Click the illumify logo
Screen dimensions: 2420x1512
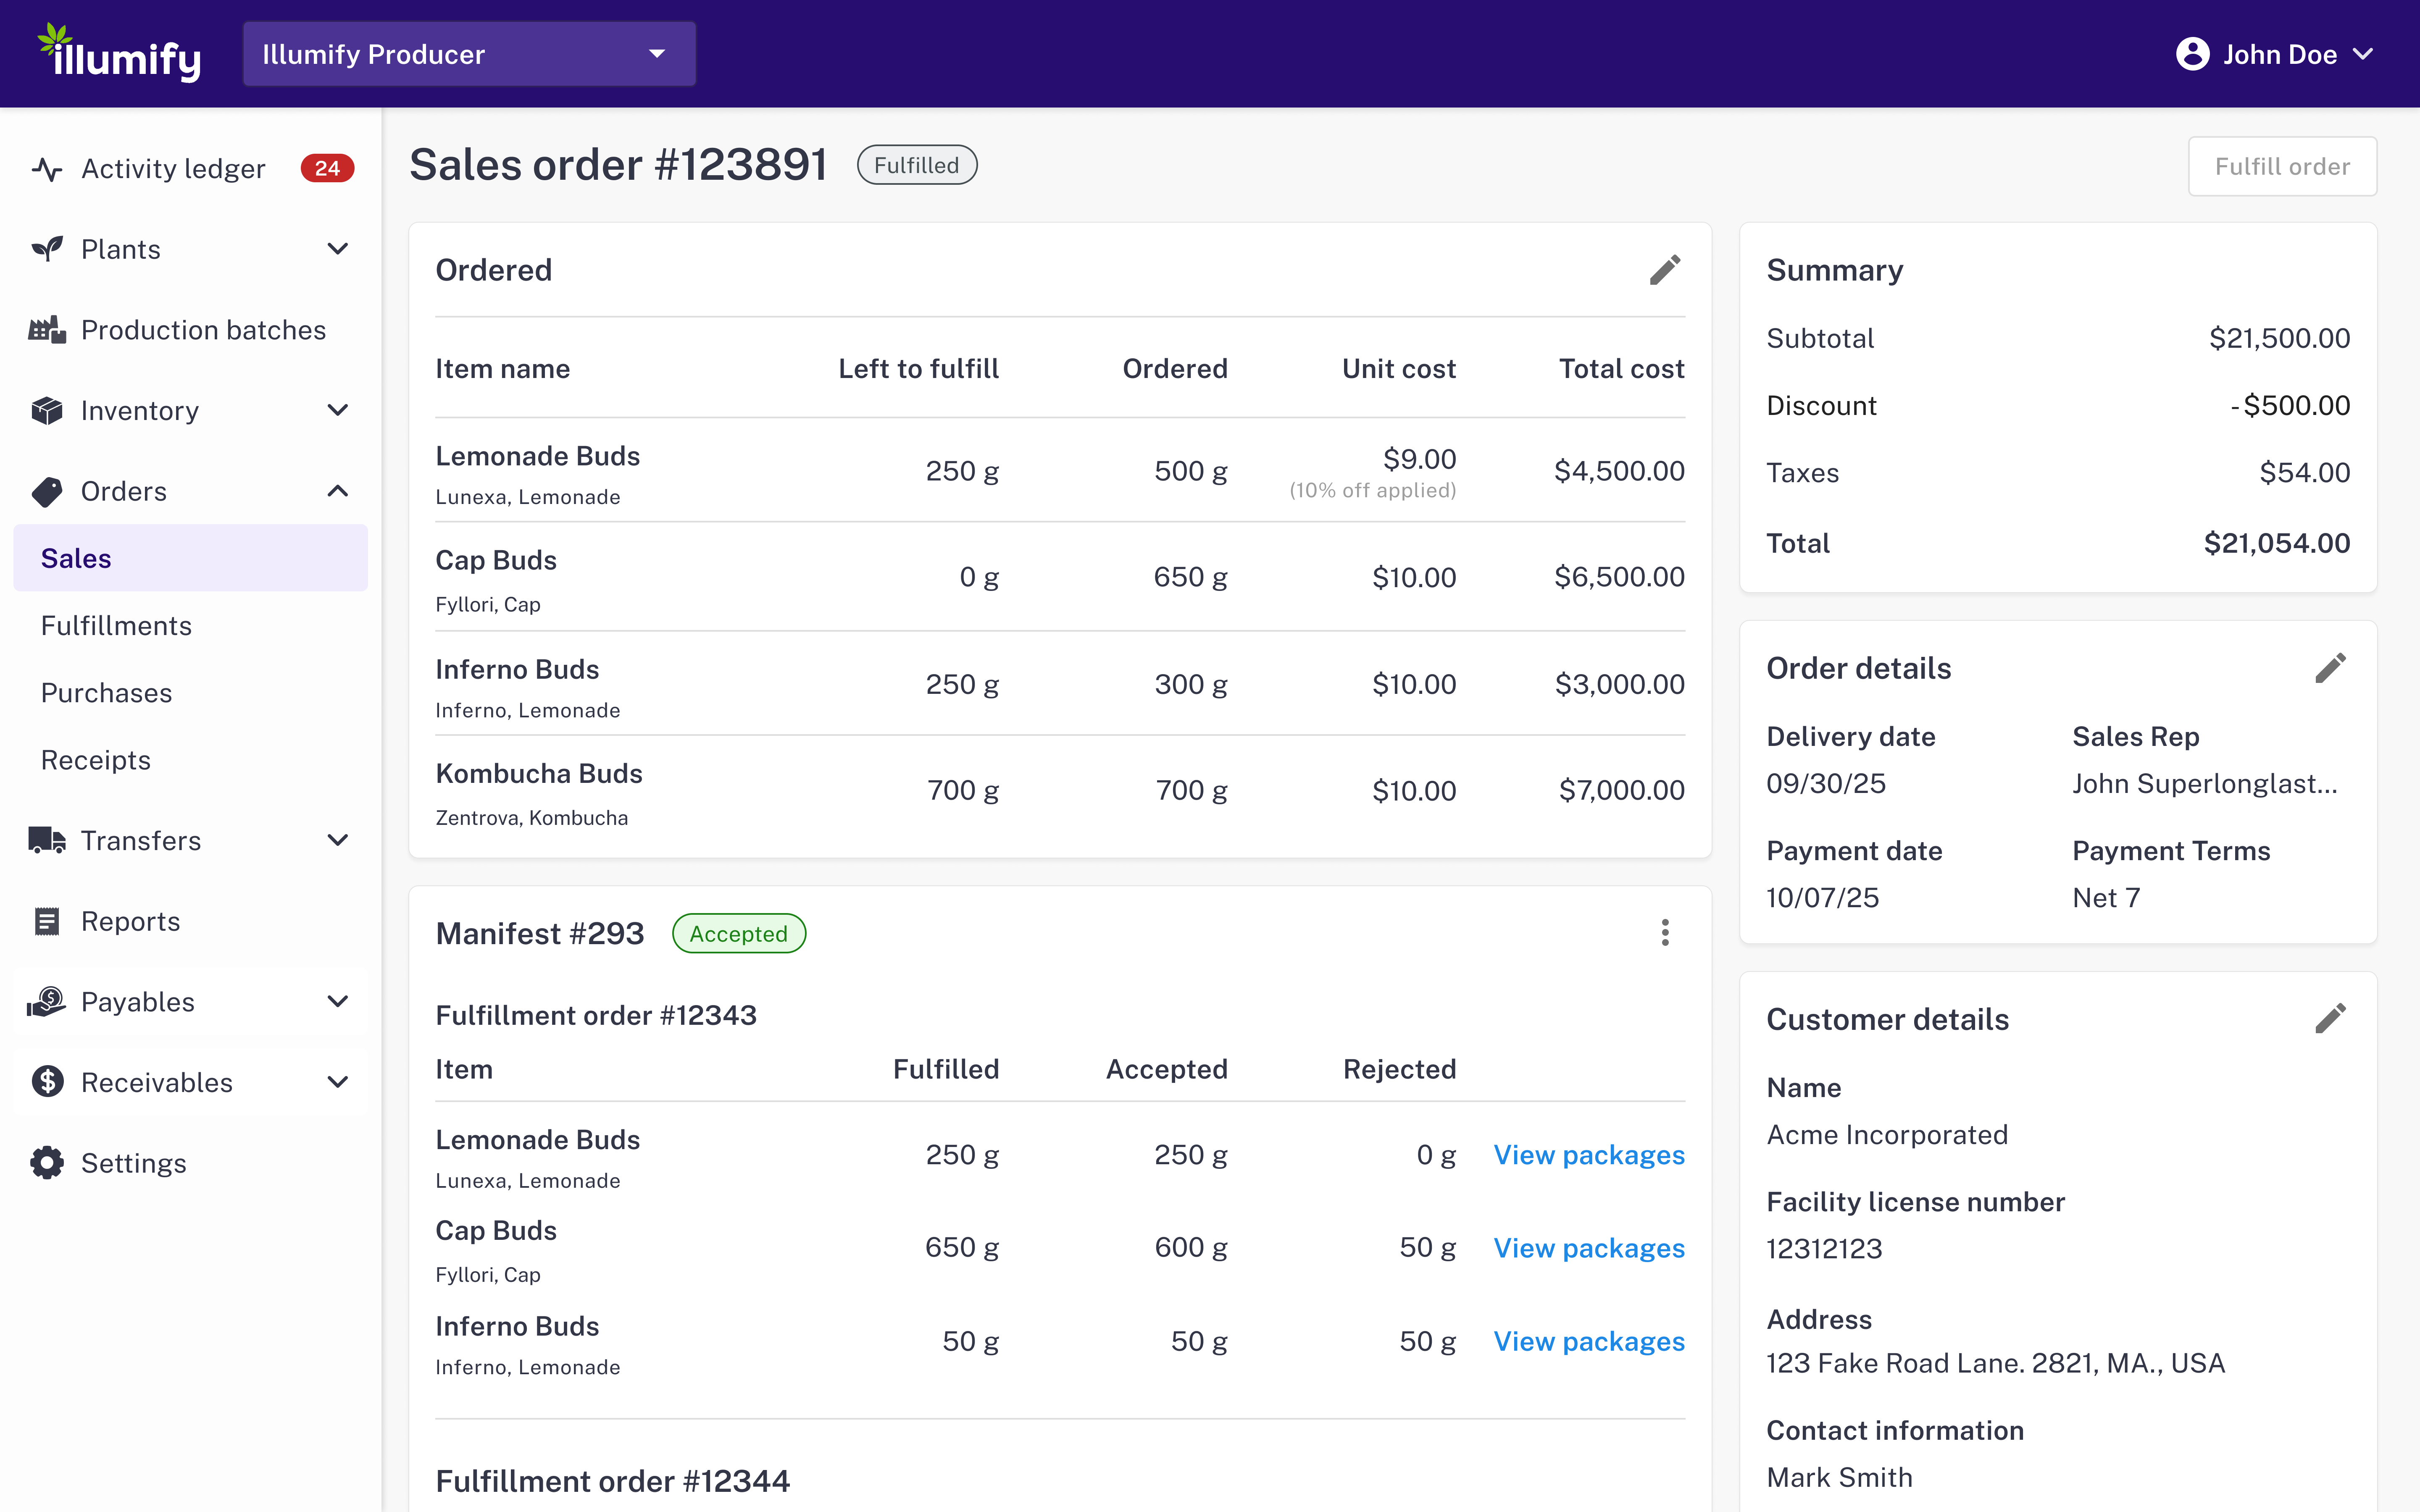click(x=119, y=53)
